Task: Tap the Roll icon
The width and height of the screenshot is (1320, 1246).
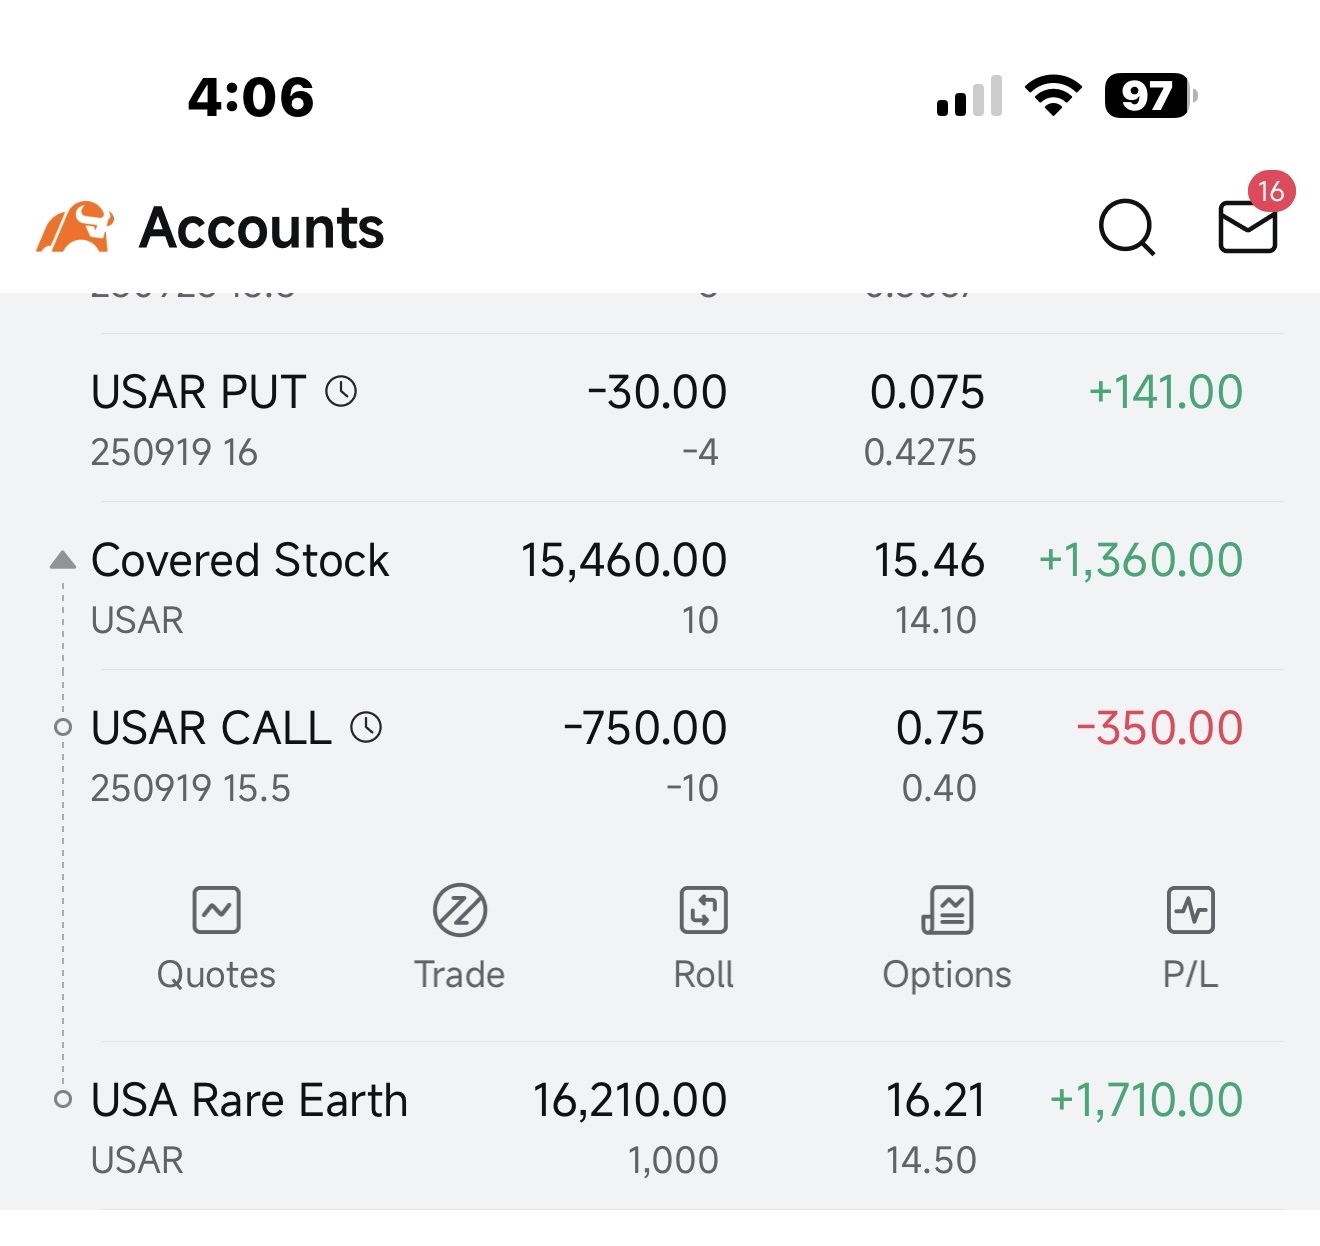Action: [704, 910]
